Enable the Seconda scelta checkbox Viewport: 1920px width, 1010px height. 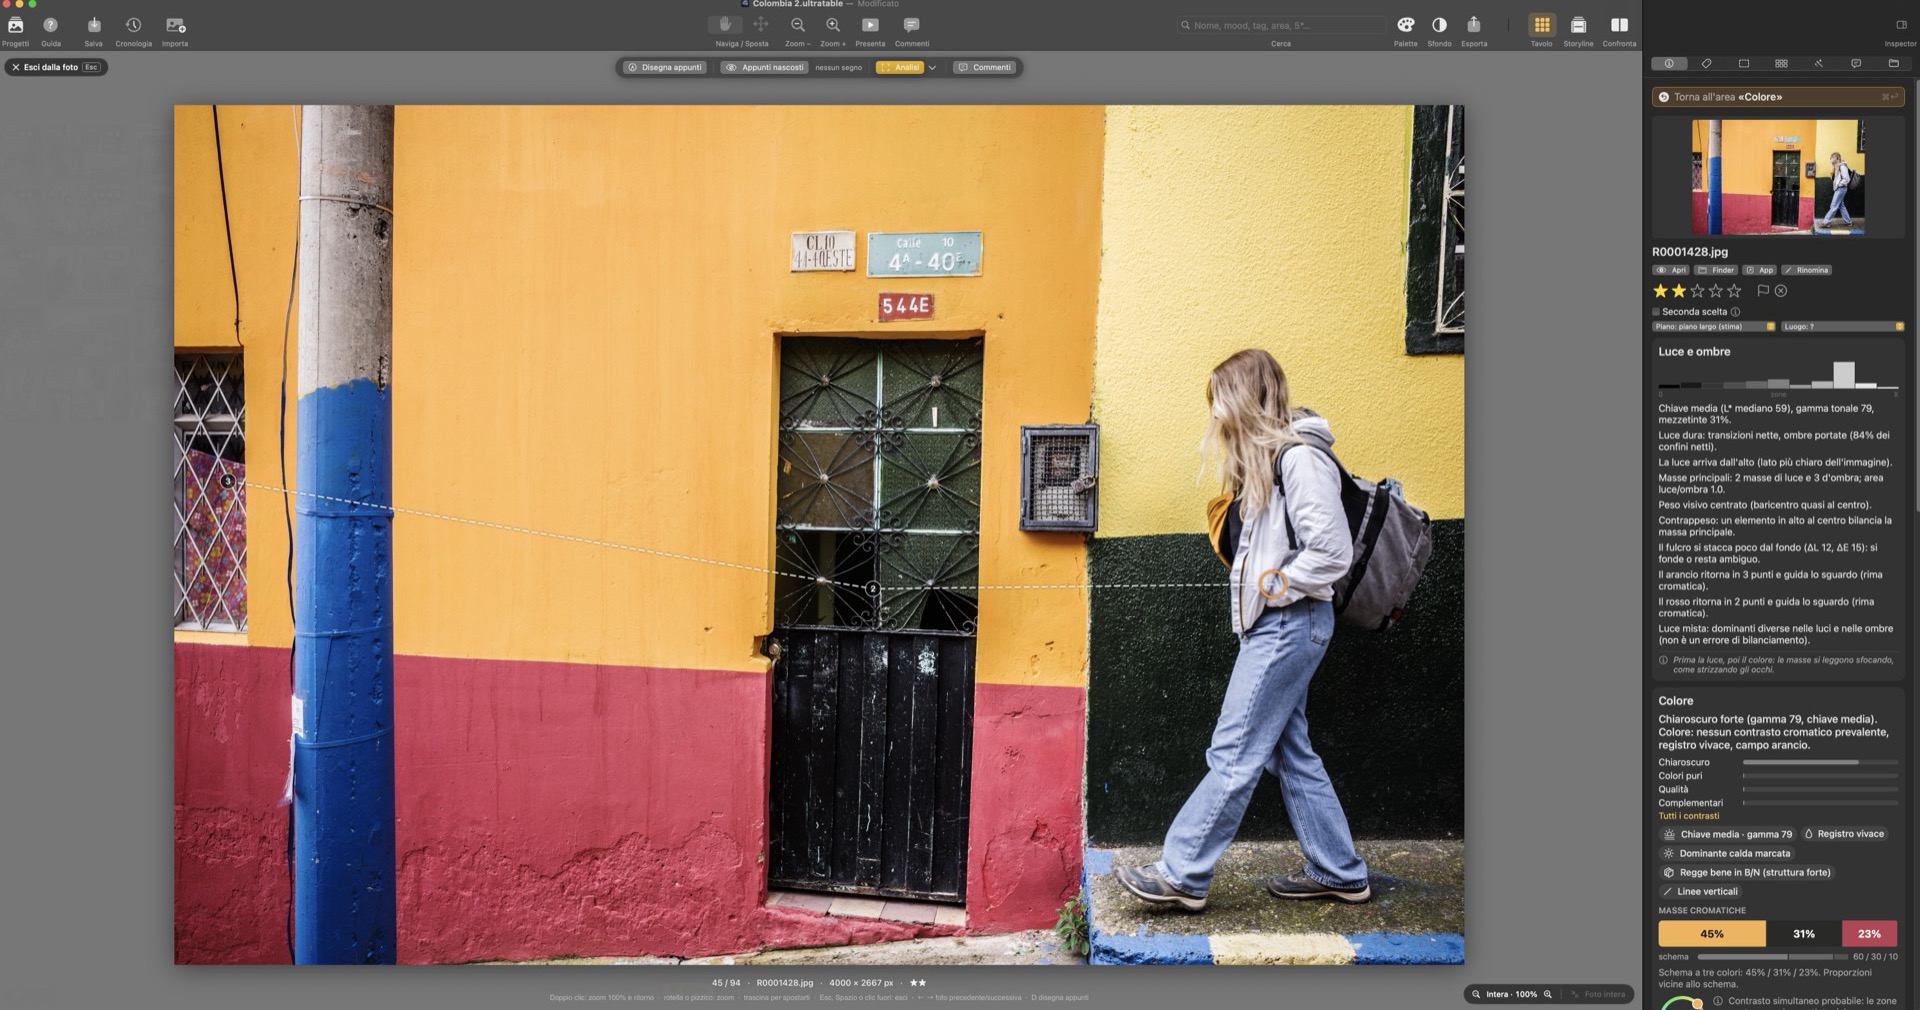coord(1656,312)
